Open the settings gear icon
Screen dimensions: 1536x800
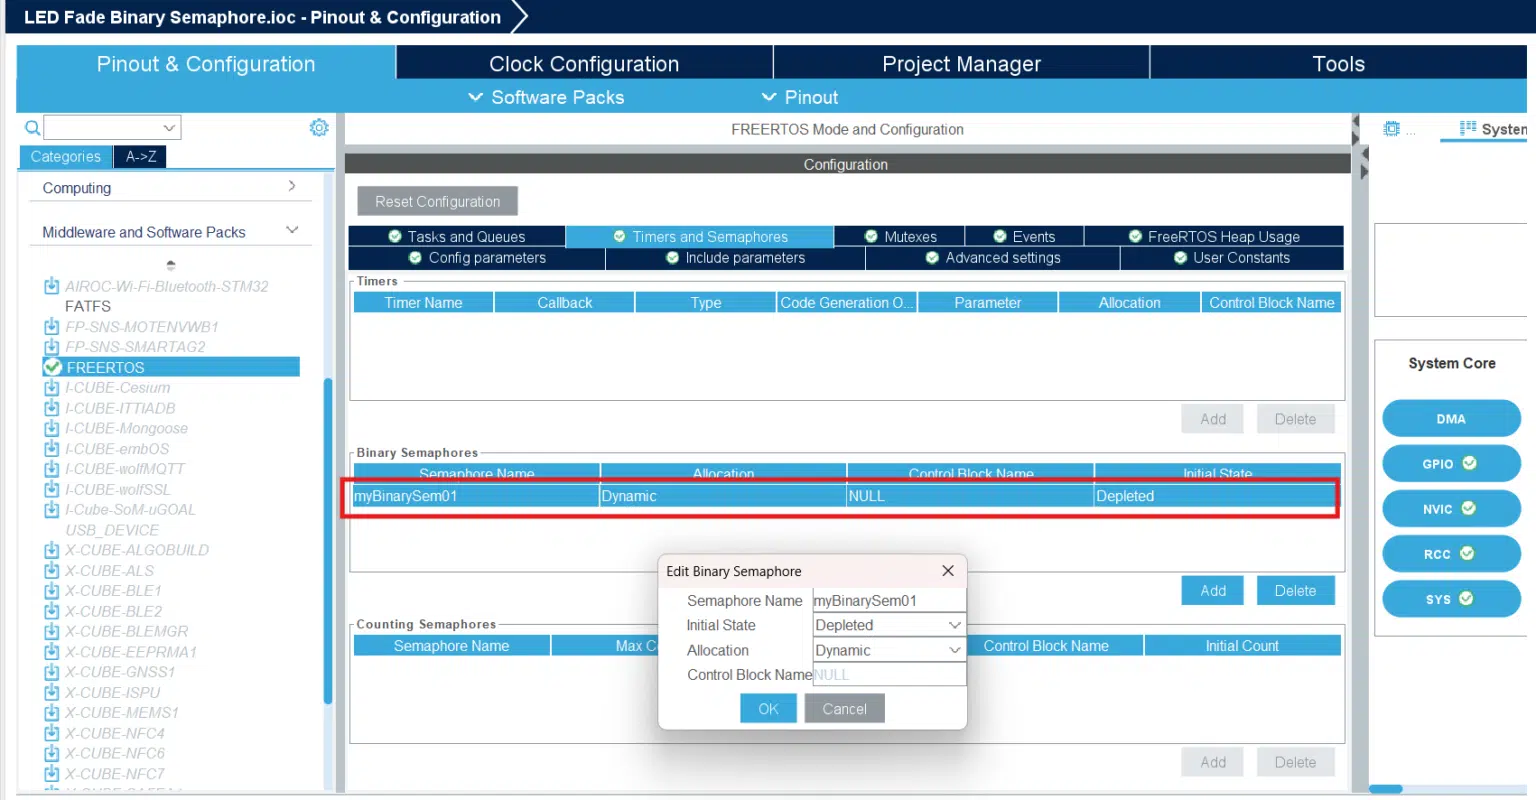click(319, 128)
